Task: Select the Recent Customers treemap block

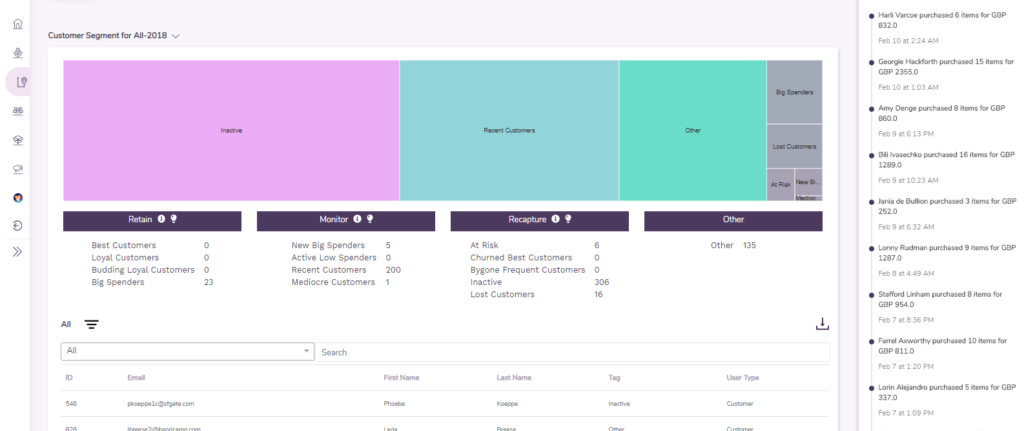Action: tap(509, 130)
